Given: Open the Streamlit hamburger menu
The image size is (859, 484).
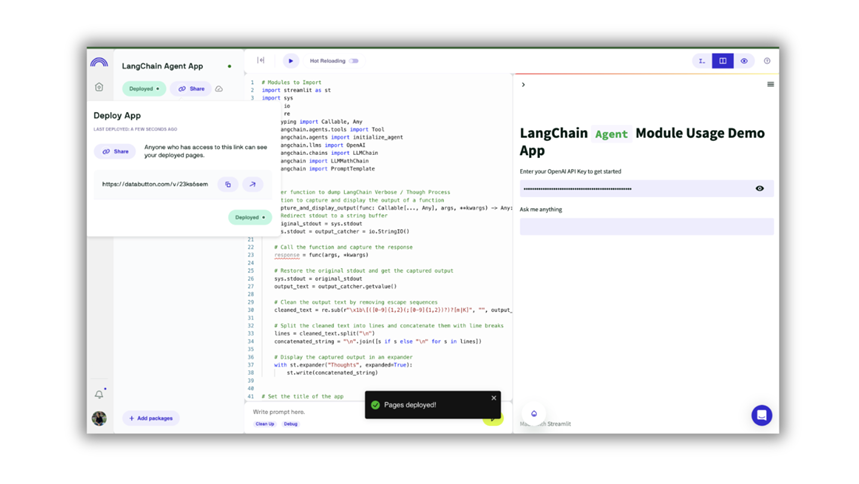Looking at the screenshot, I should tap(770, 84).
